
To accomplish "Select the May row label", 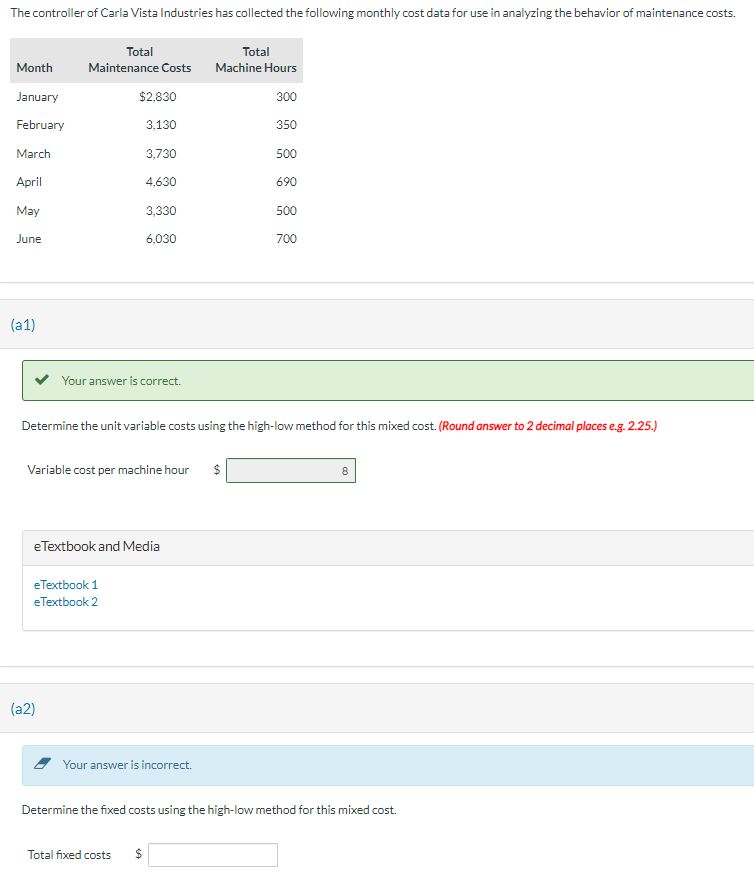I will pyautogui.click(x=28, y=211).
